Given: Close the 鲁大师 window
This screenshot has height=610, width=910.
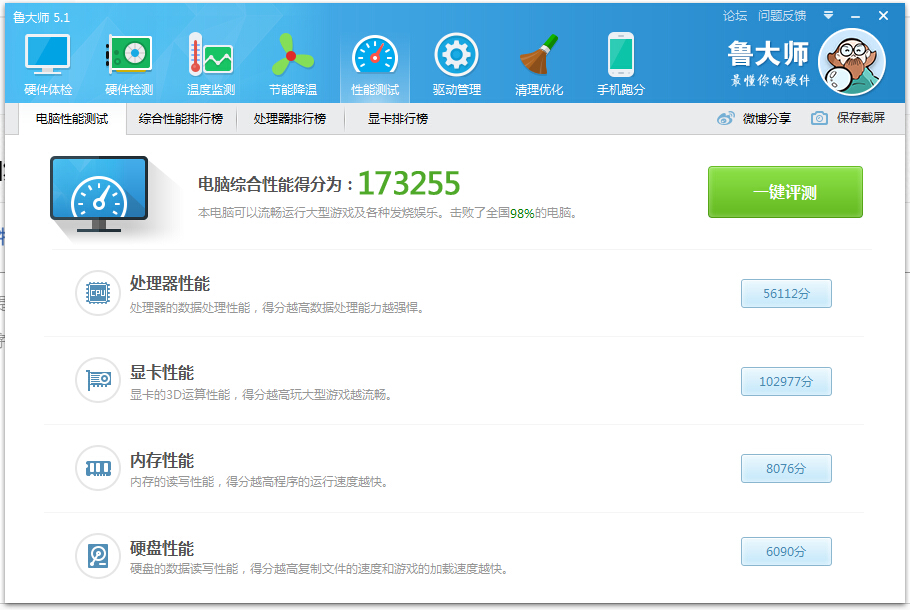Looking at the screenshot, I should click(x=883, y=16).
